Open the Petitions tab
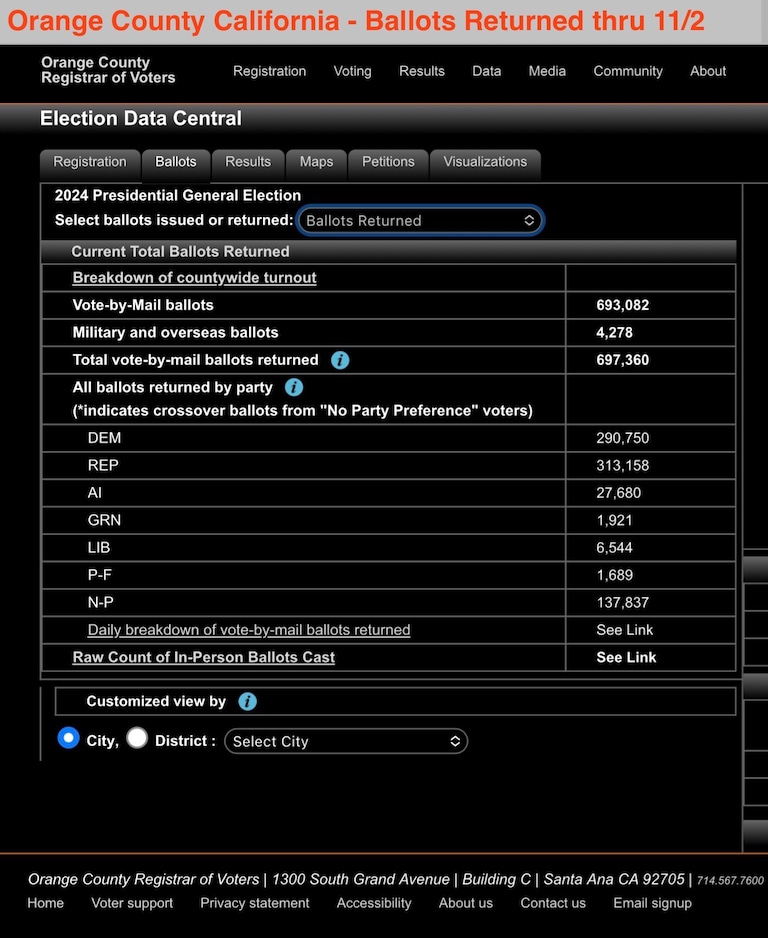Image resolution: width=768 pixels, height=938 pixels. (388, 162)
